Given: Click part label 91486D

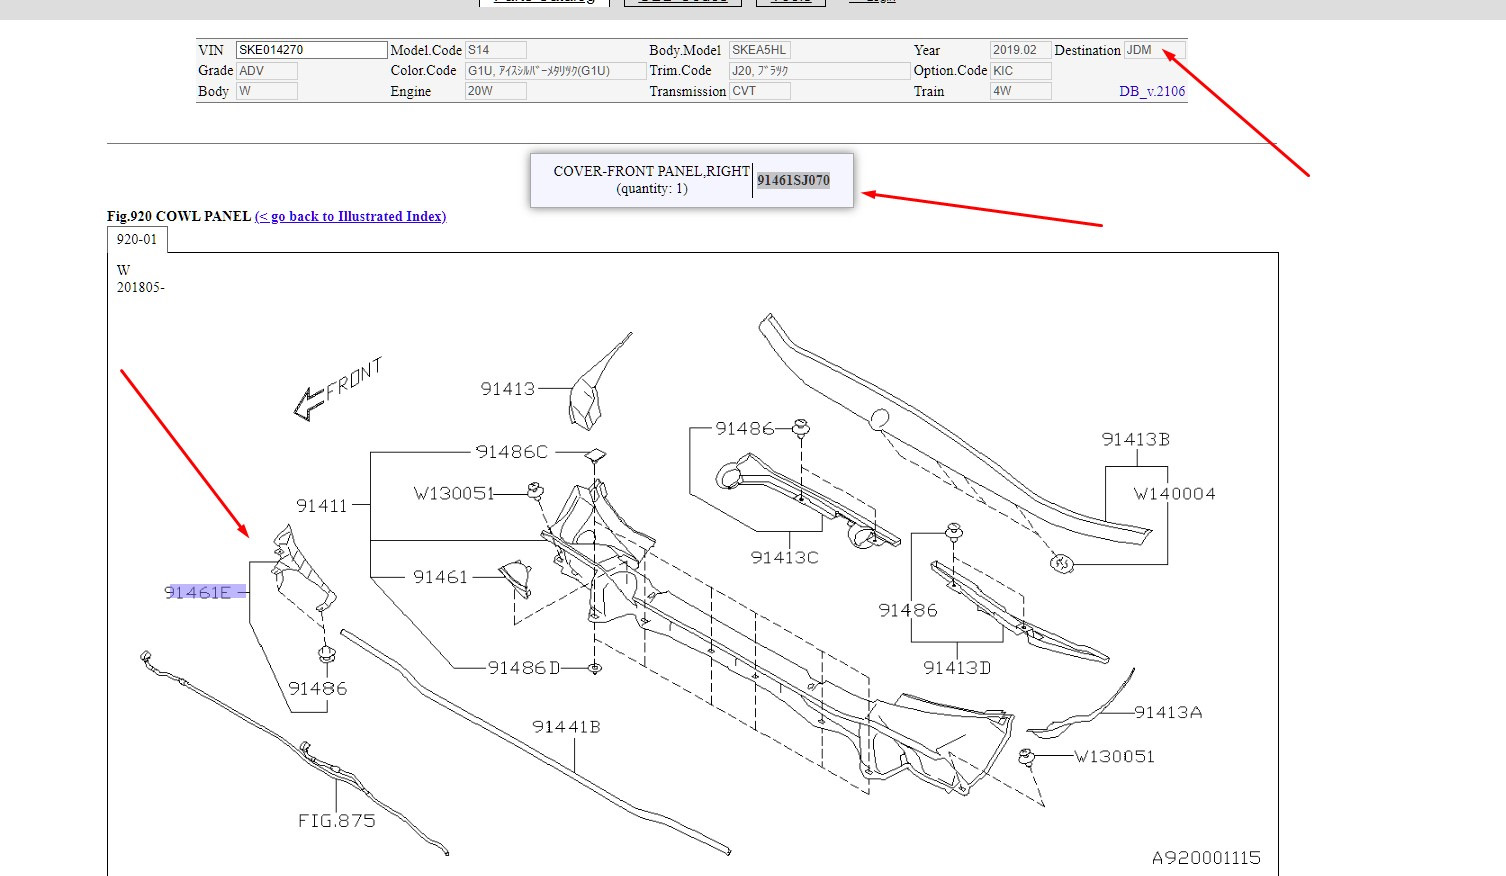Looking at the screenshot, I should (524, 668).
